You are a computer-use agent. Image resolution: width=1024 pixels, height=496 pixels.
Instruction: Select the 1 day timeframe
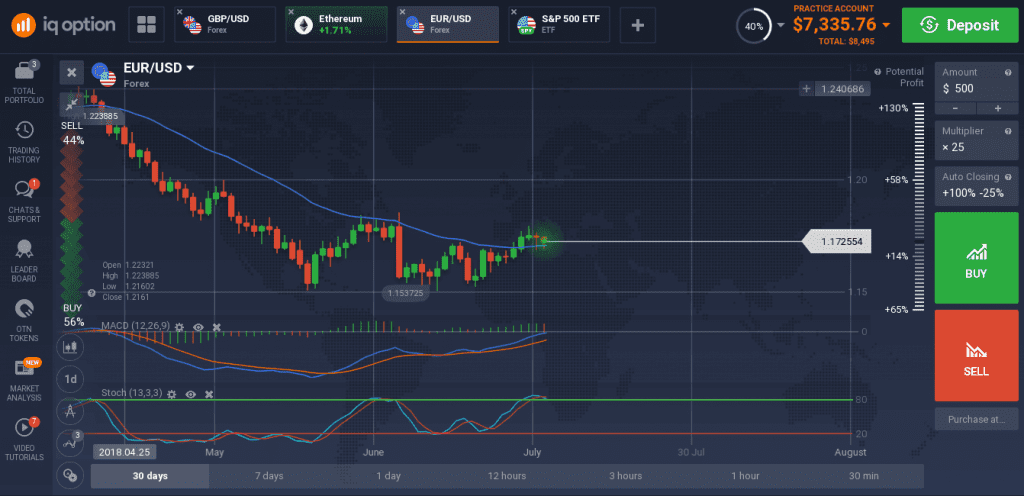point(388,476)
